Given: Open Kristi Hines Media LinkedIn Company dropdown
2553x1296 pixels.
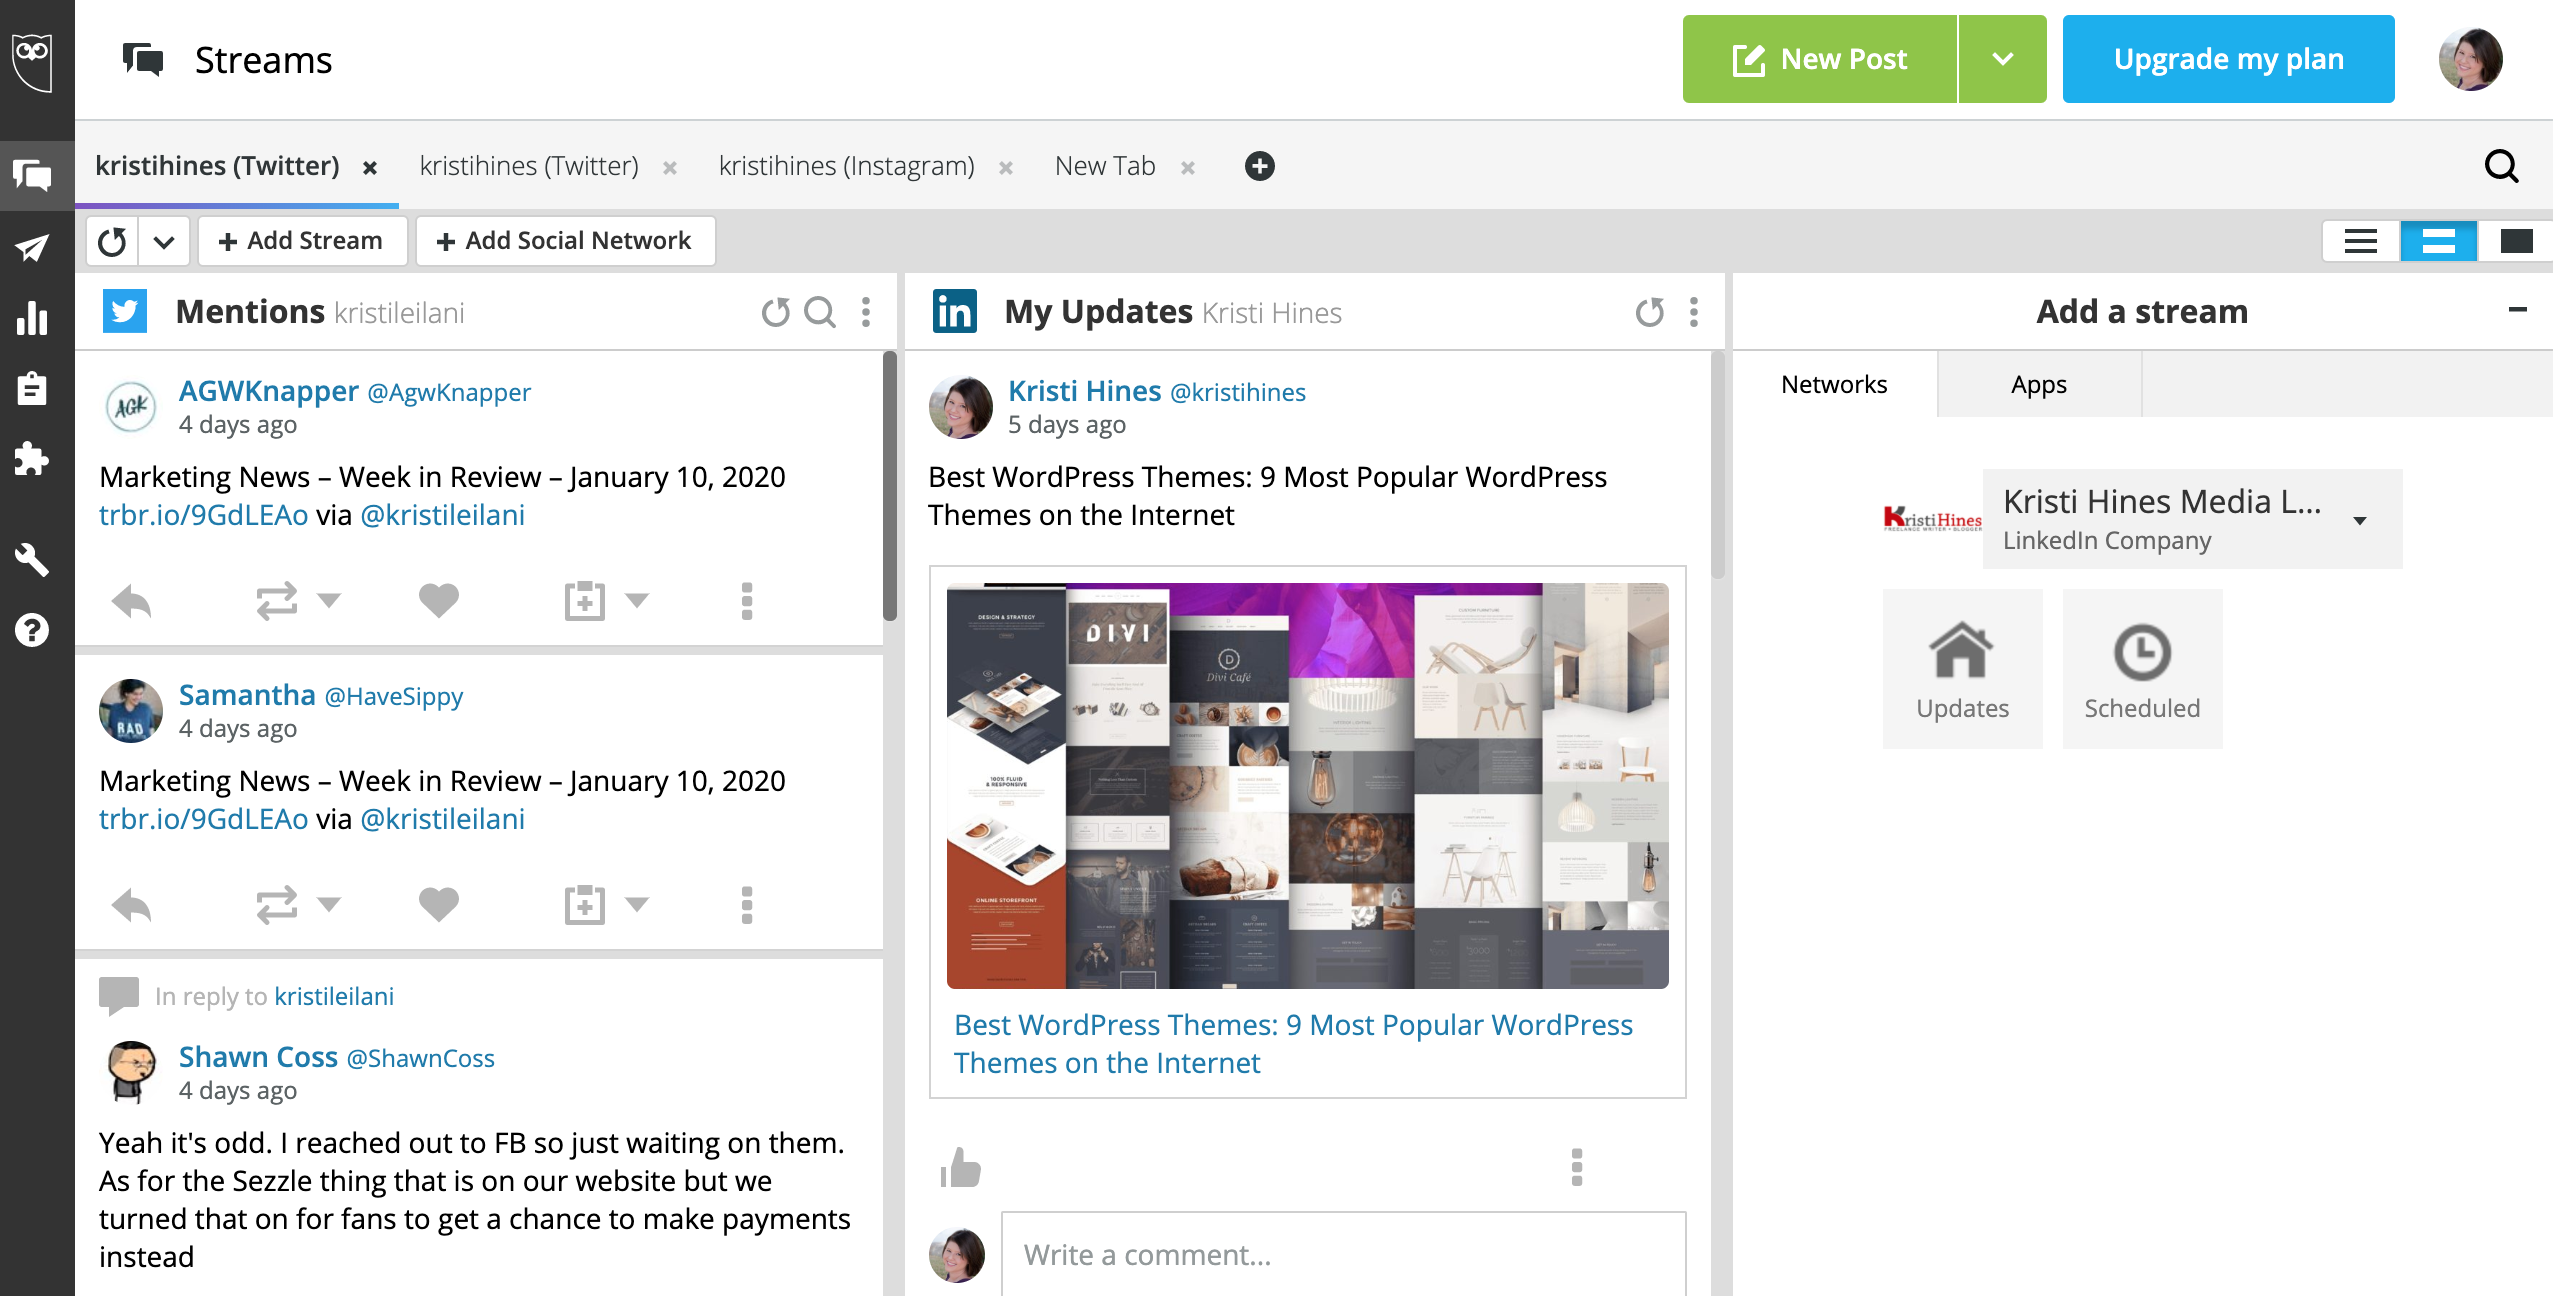Looking at the screenshot, I should pos(2192,519).
